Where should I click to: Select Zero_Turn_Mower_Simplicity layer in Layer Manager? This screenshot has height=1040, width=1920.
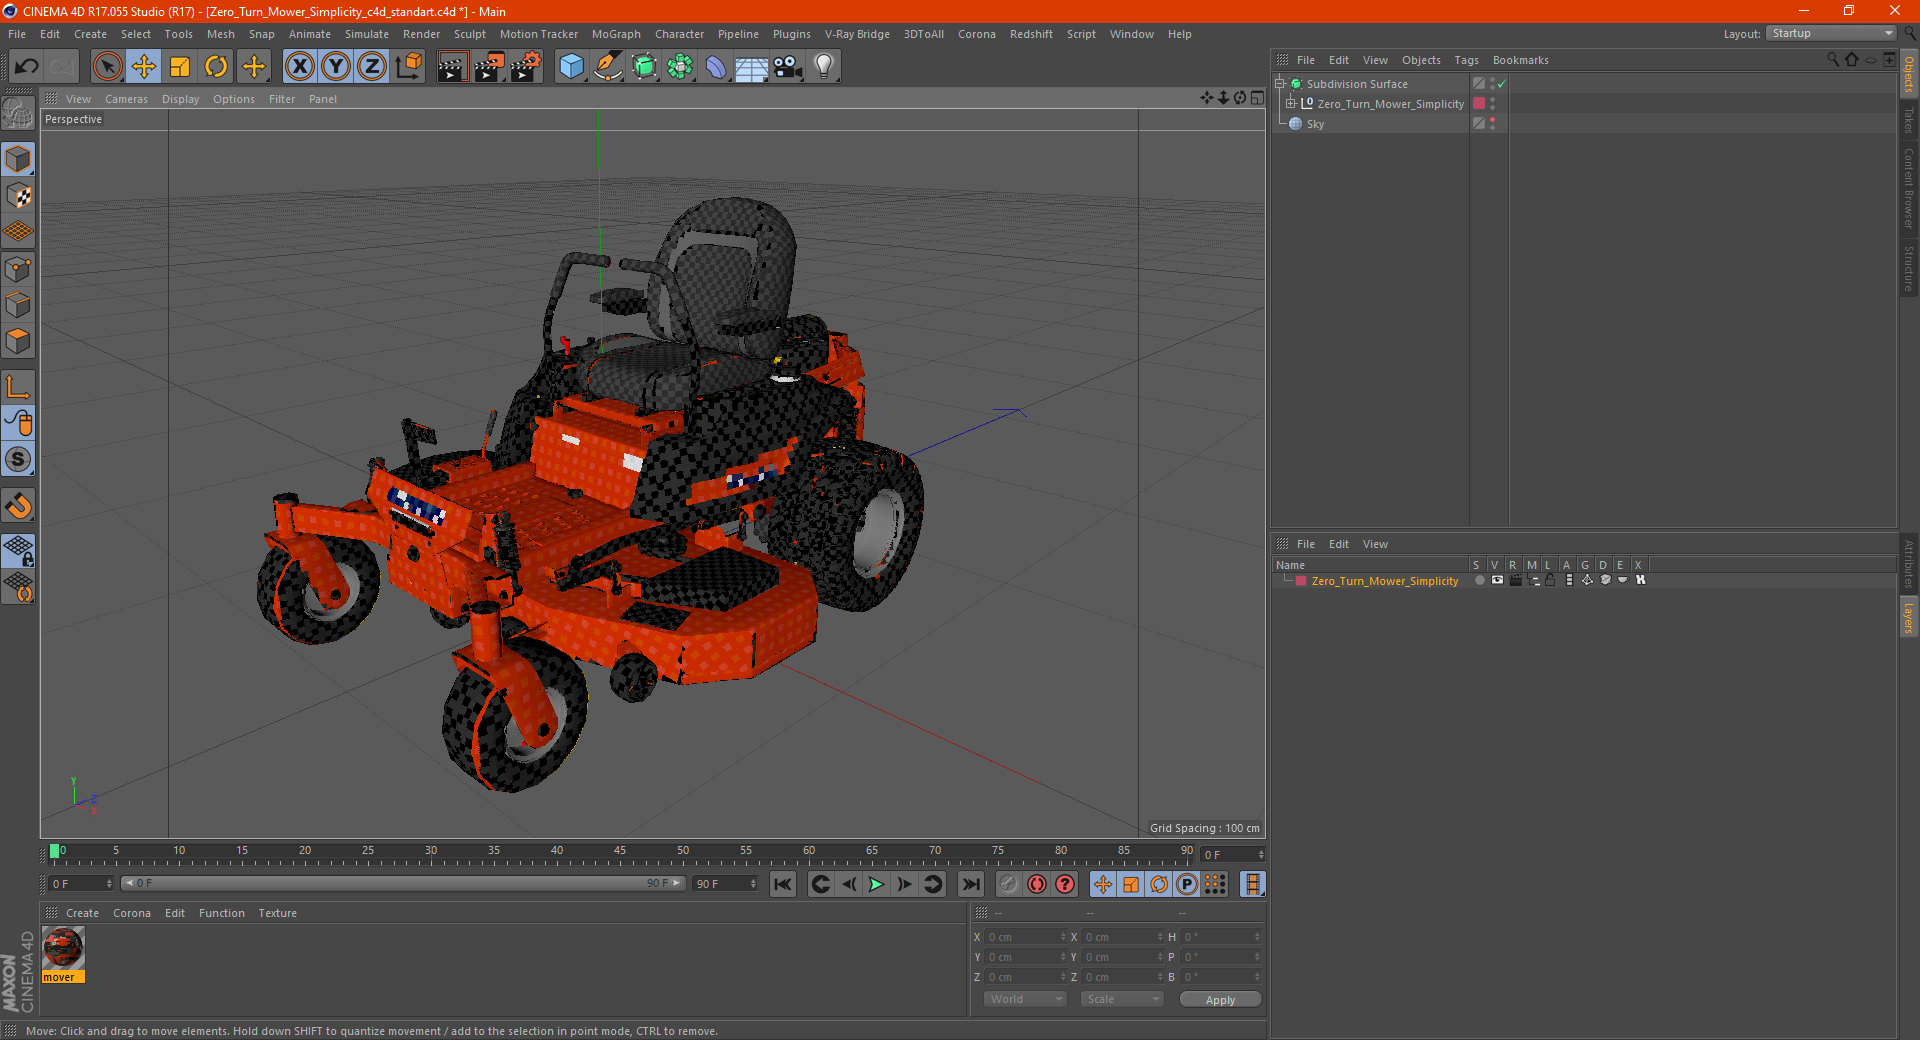pyautogui.click(x=1385, y=581)
